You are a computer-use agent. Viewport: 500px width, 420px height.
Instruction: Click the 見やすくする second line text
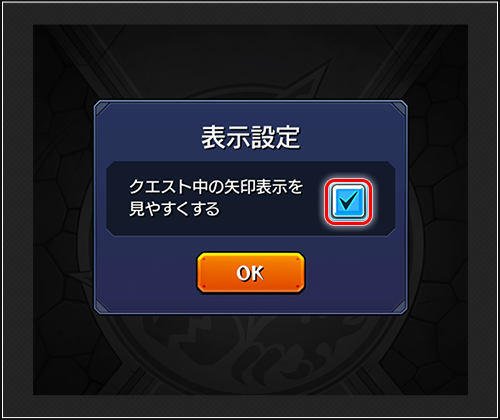point(174,209)
